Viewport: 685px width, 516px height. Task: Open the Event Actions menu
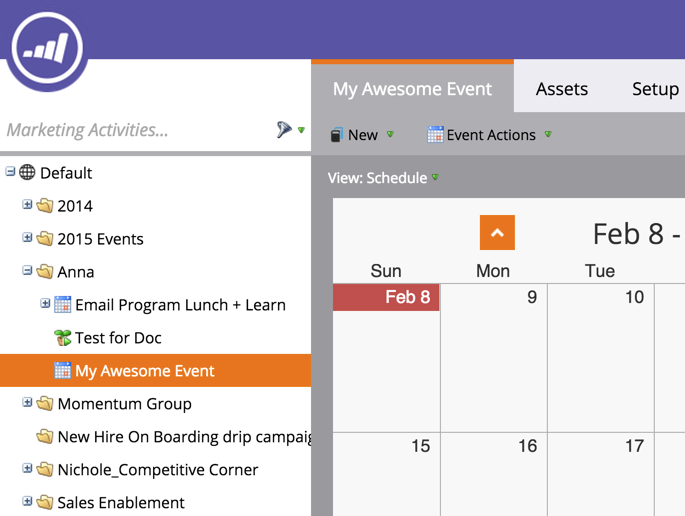point(490,135)
